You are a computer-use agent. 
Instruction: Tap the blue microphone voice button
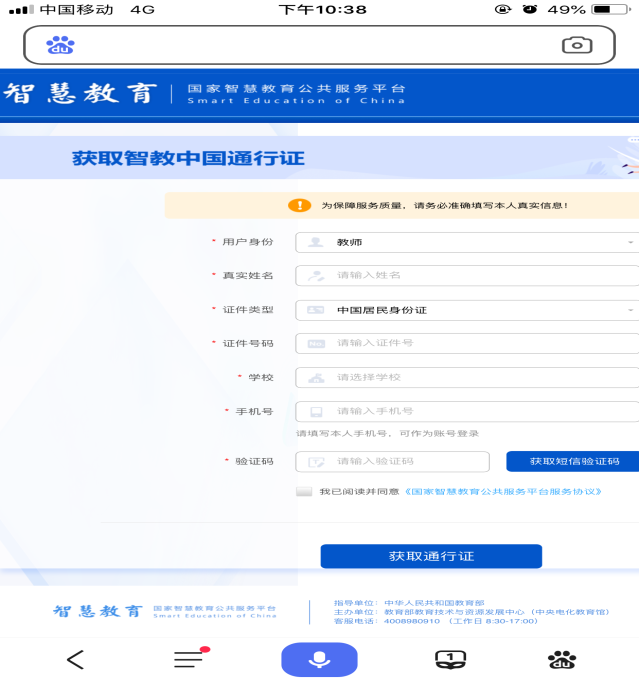319,659
